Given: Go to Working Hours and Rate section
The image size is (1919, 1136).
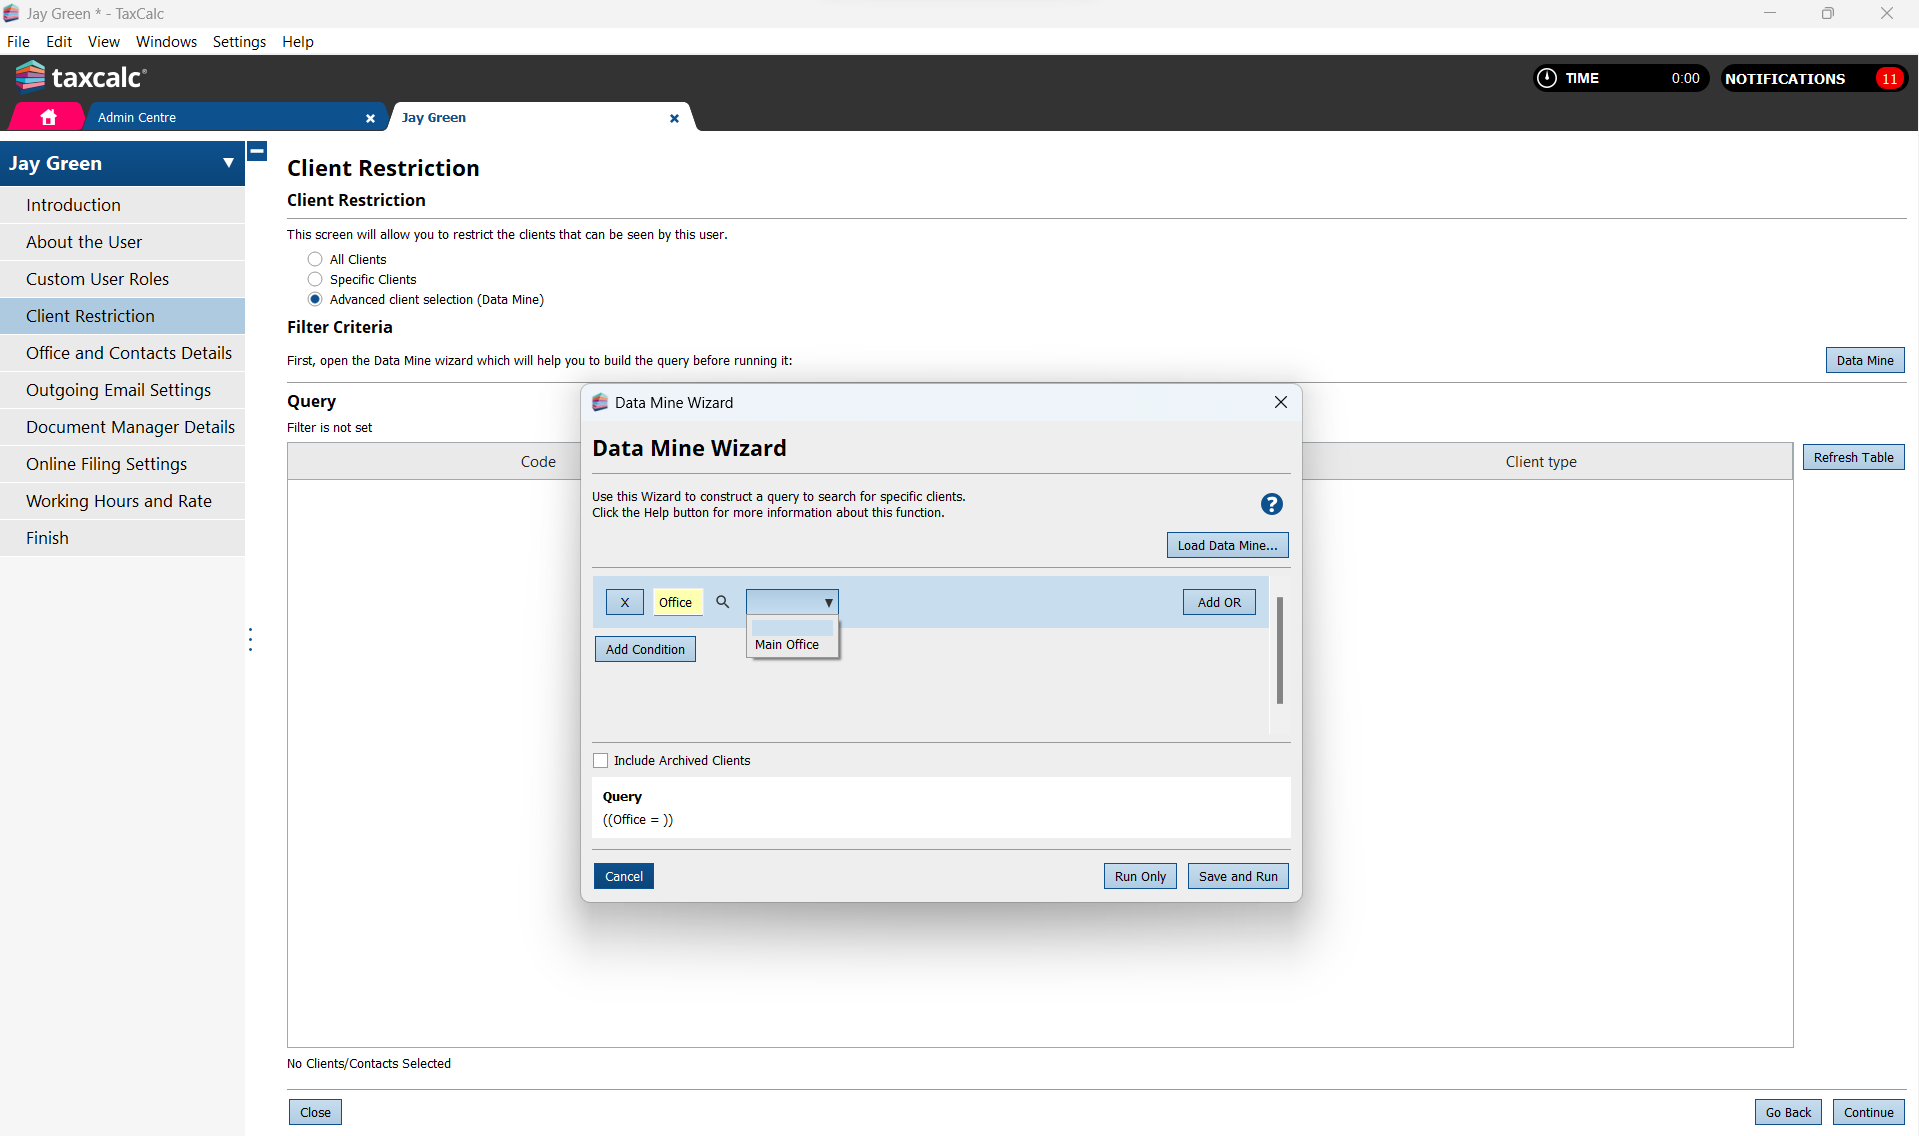Looking at the screenshot, I should pos(119,501).
